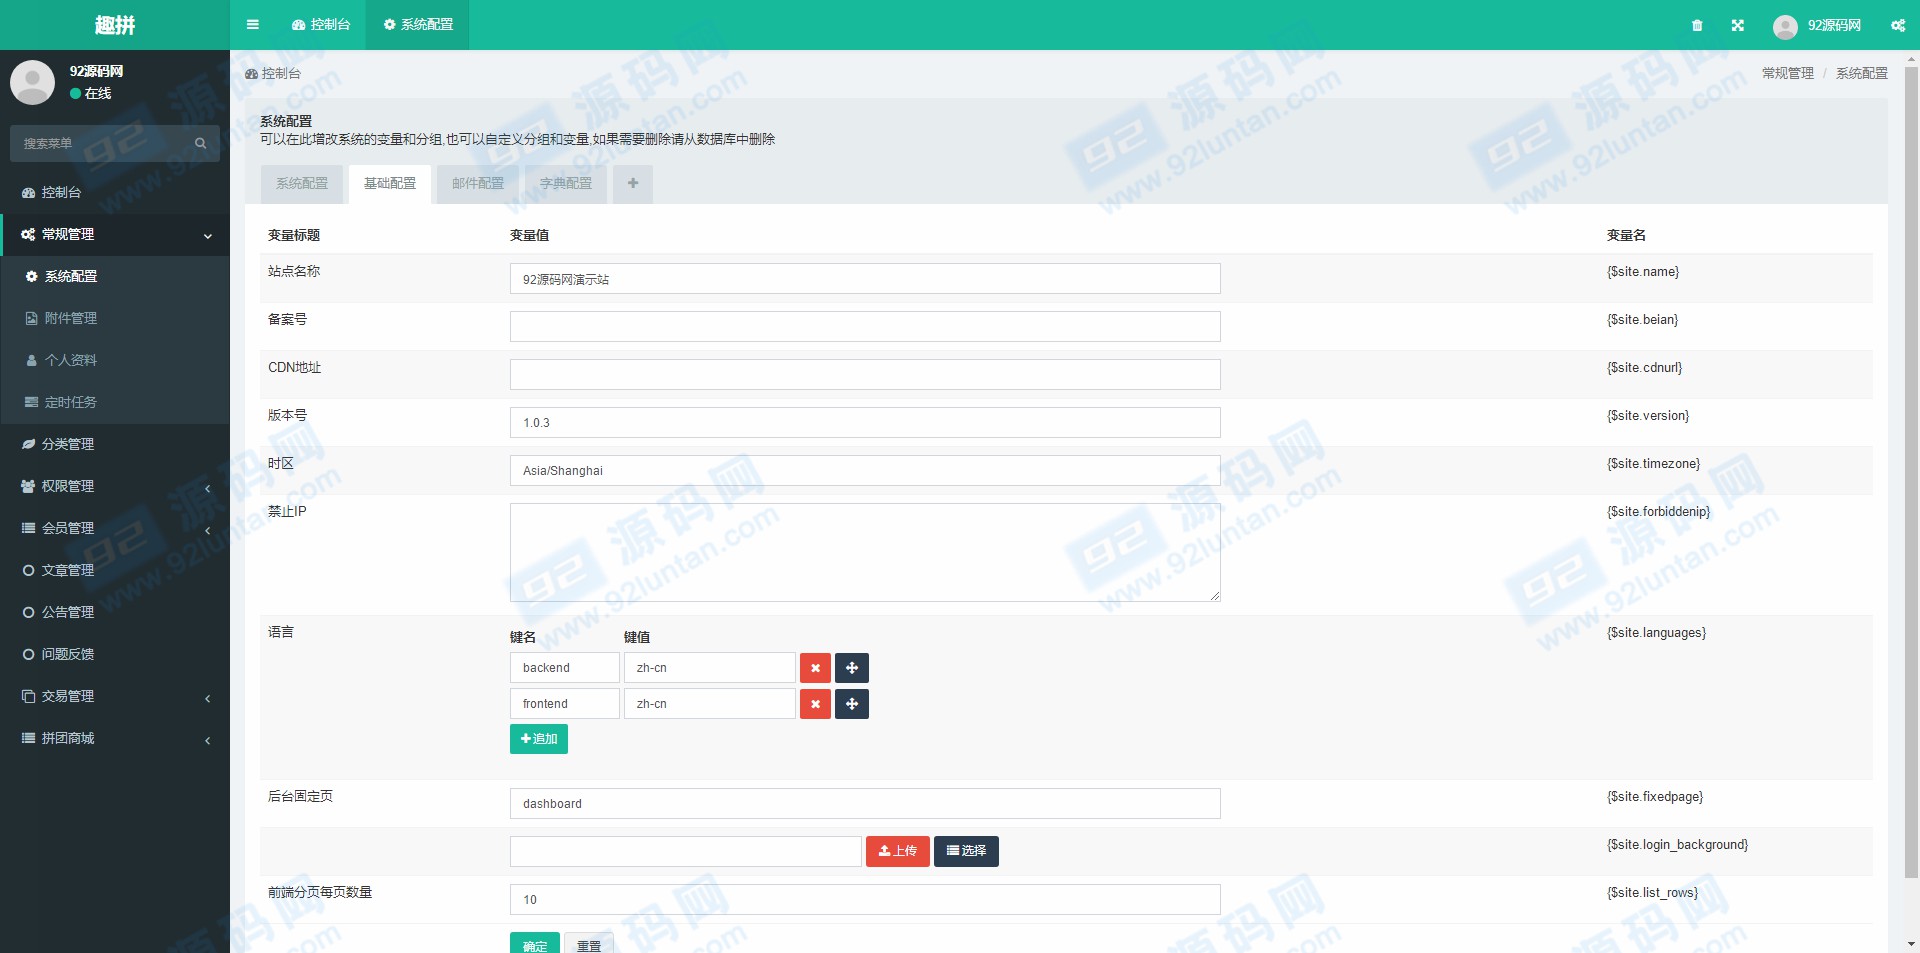Toggle the sidebar hamburger menu icon

point(252,25)
